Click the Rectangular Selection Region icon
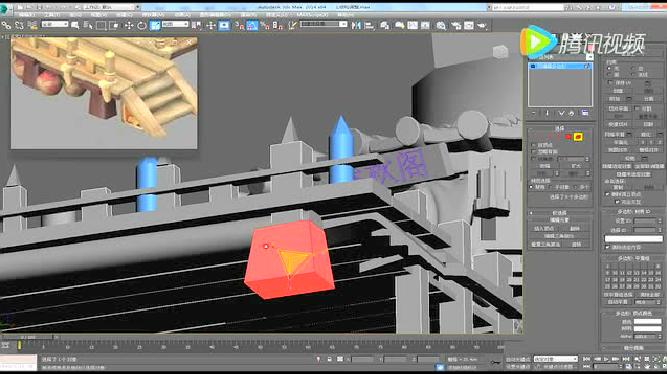667x374 pixels. [x=101, y=26]
